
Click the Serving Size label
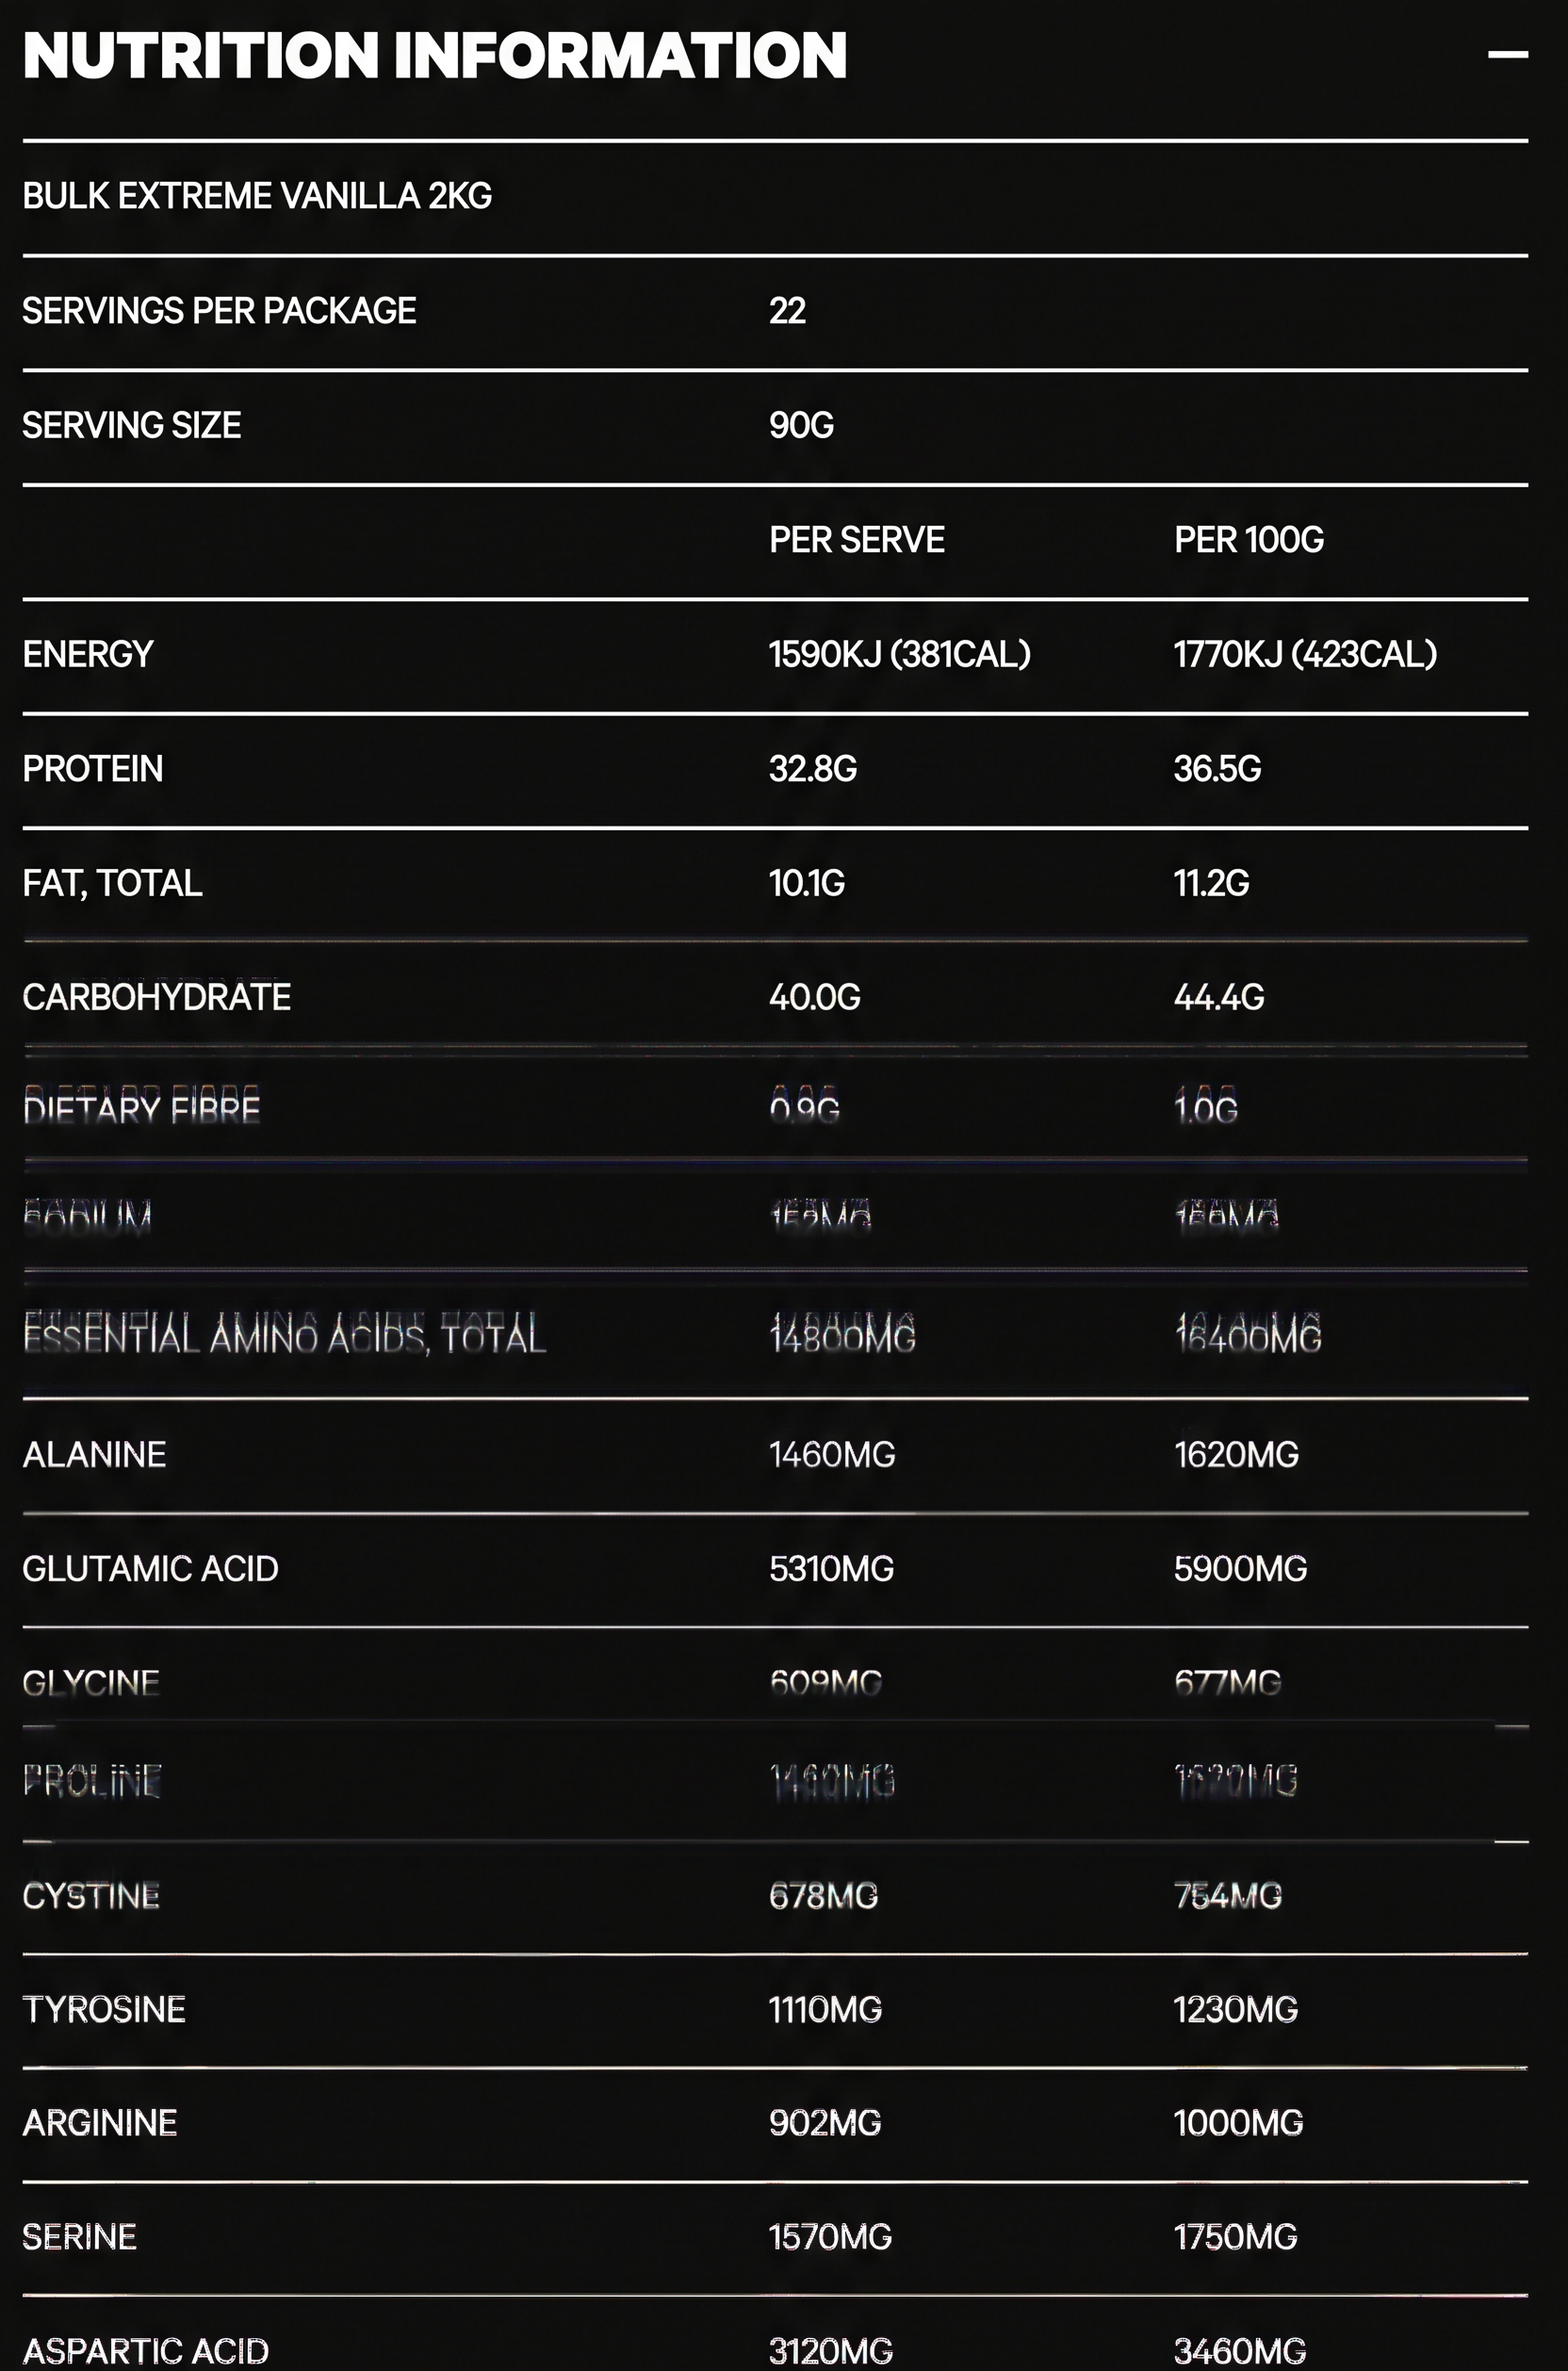pos(131,425)
